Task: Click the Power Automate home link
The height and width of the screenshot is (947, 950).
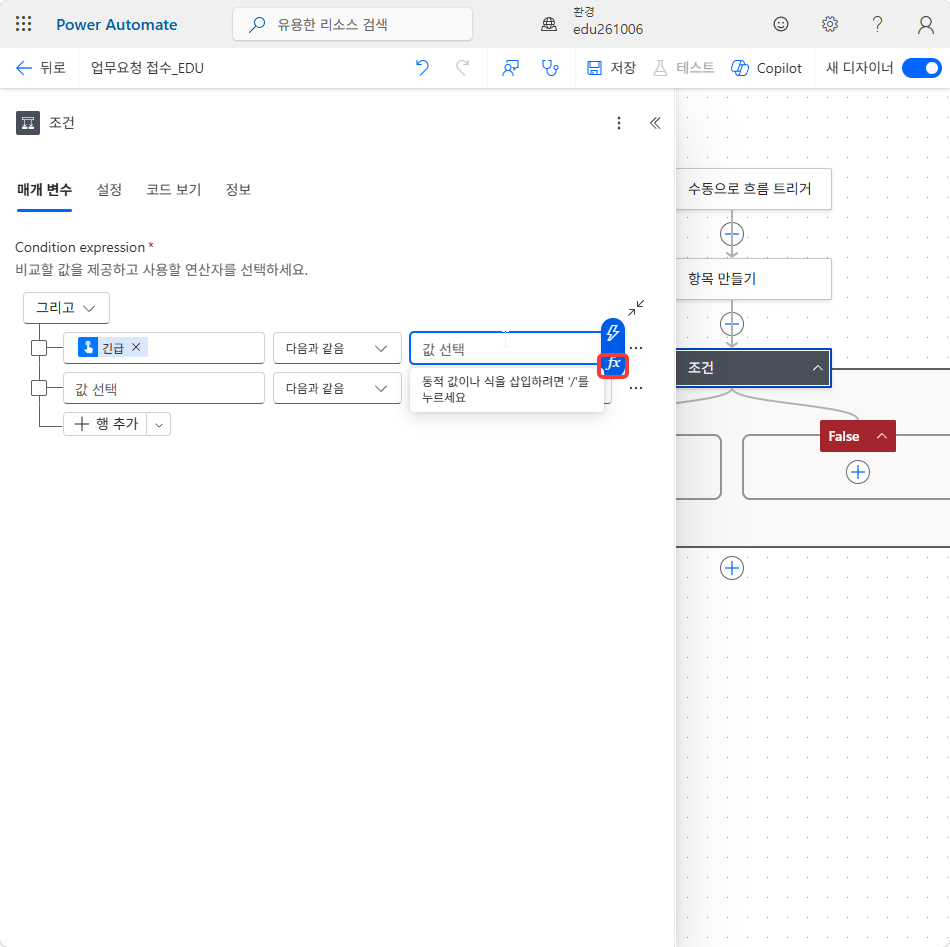Action: tap(116, 25)
